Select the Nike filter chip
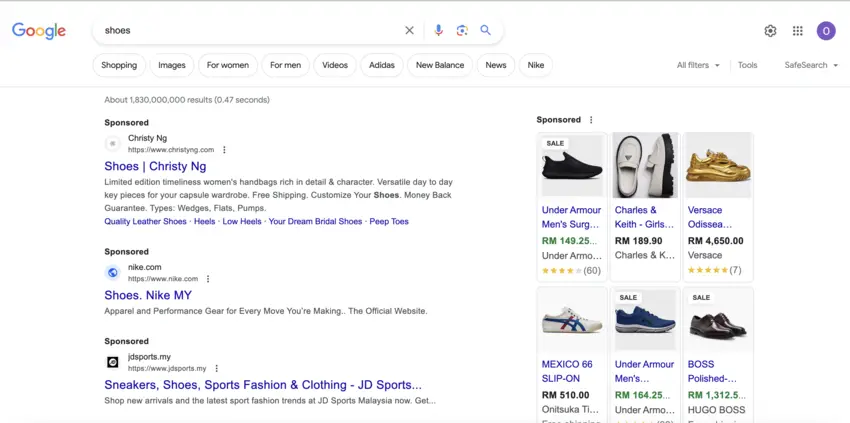 (536, 65)
